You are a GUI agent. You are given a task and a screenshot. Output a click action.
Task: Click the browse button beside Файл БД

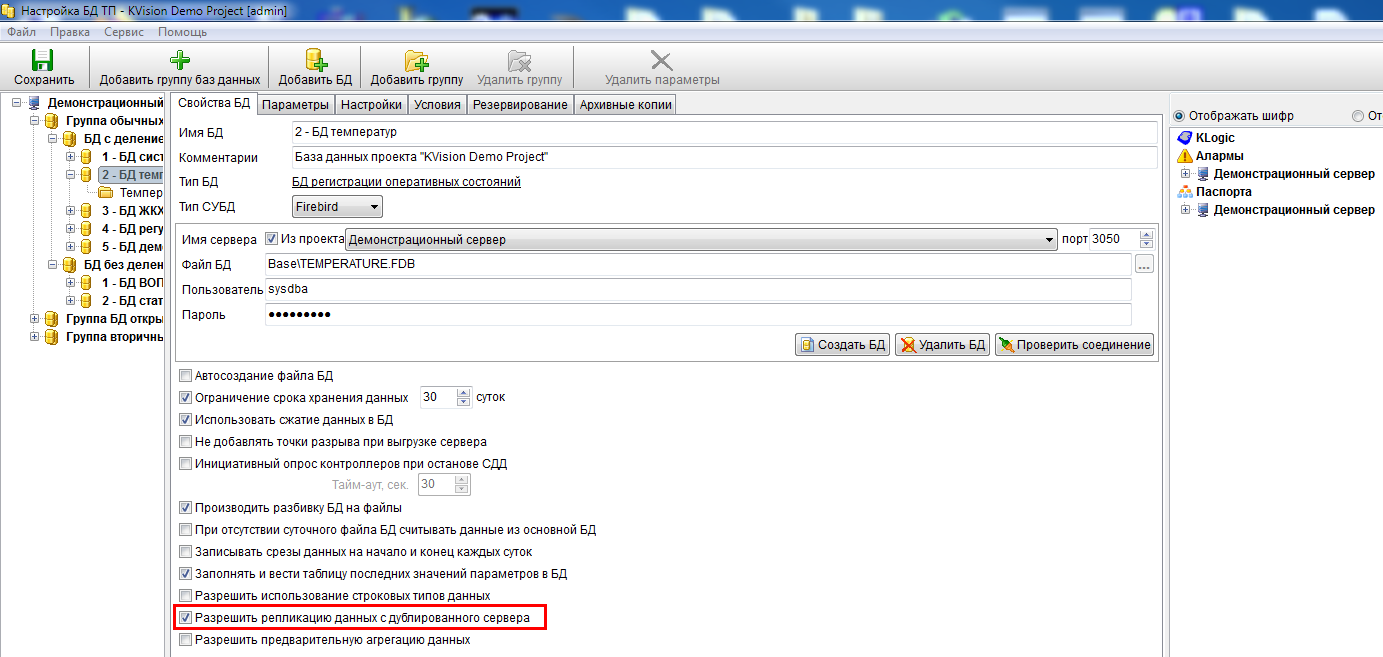pyautogui.click(x=1144, y=264)
